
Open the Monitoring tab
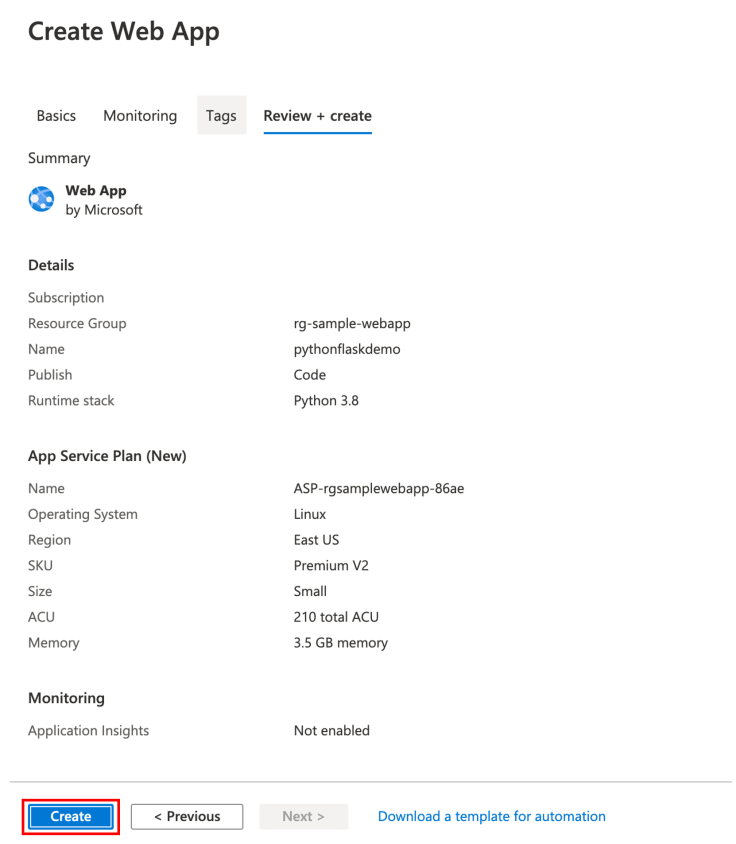coord(139,115)
